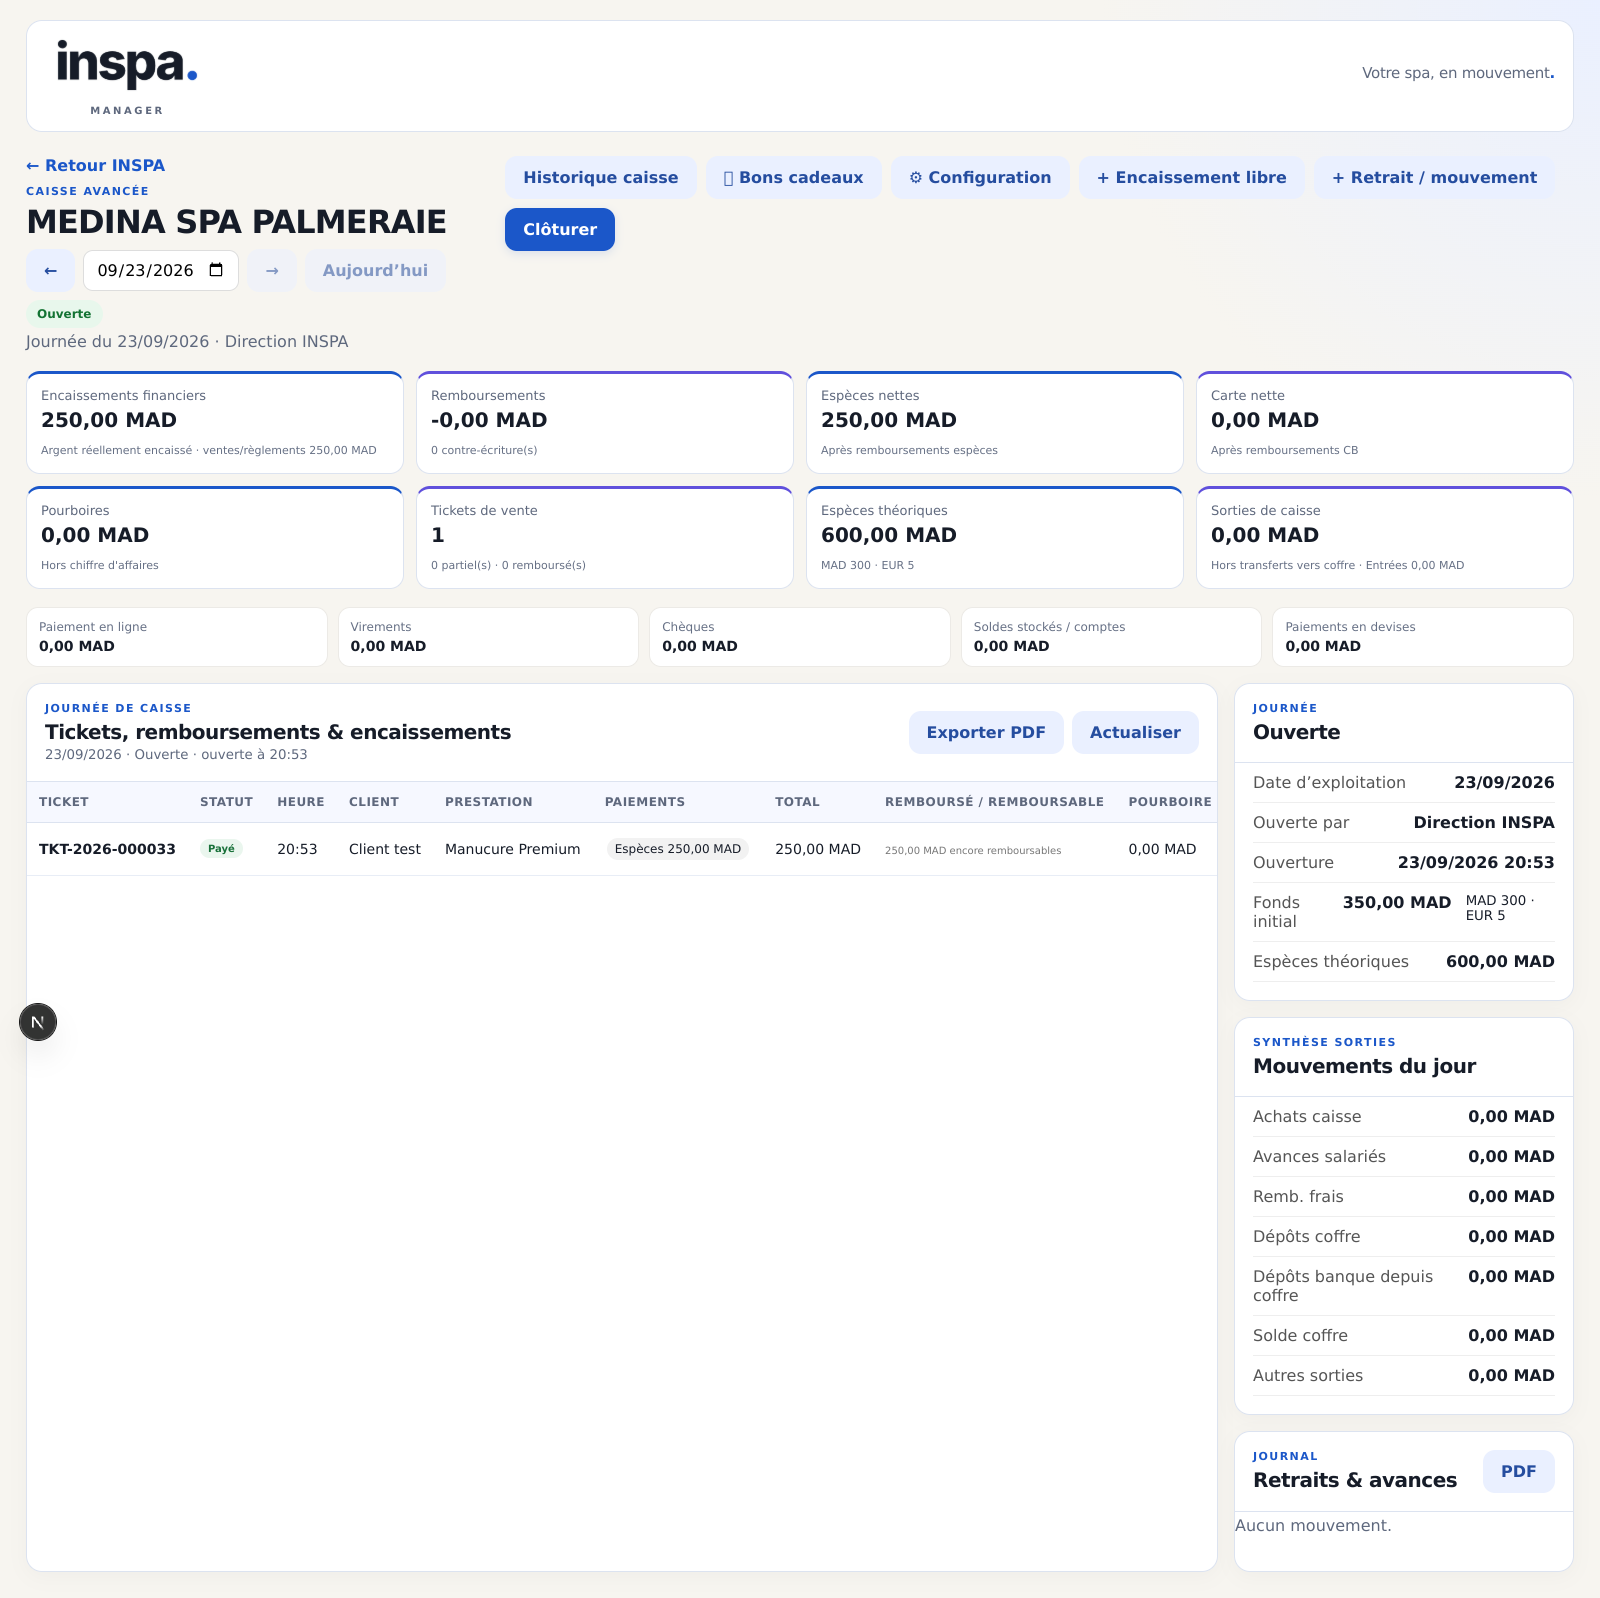Go to previous day arrow button

[50, 271]
